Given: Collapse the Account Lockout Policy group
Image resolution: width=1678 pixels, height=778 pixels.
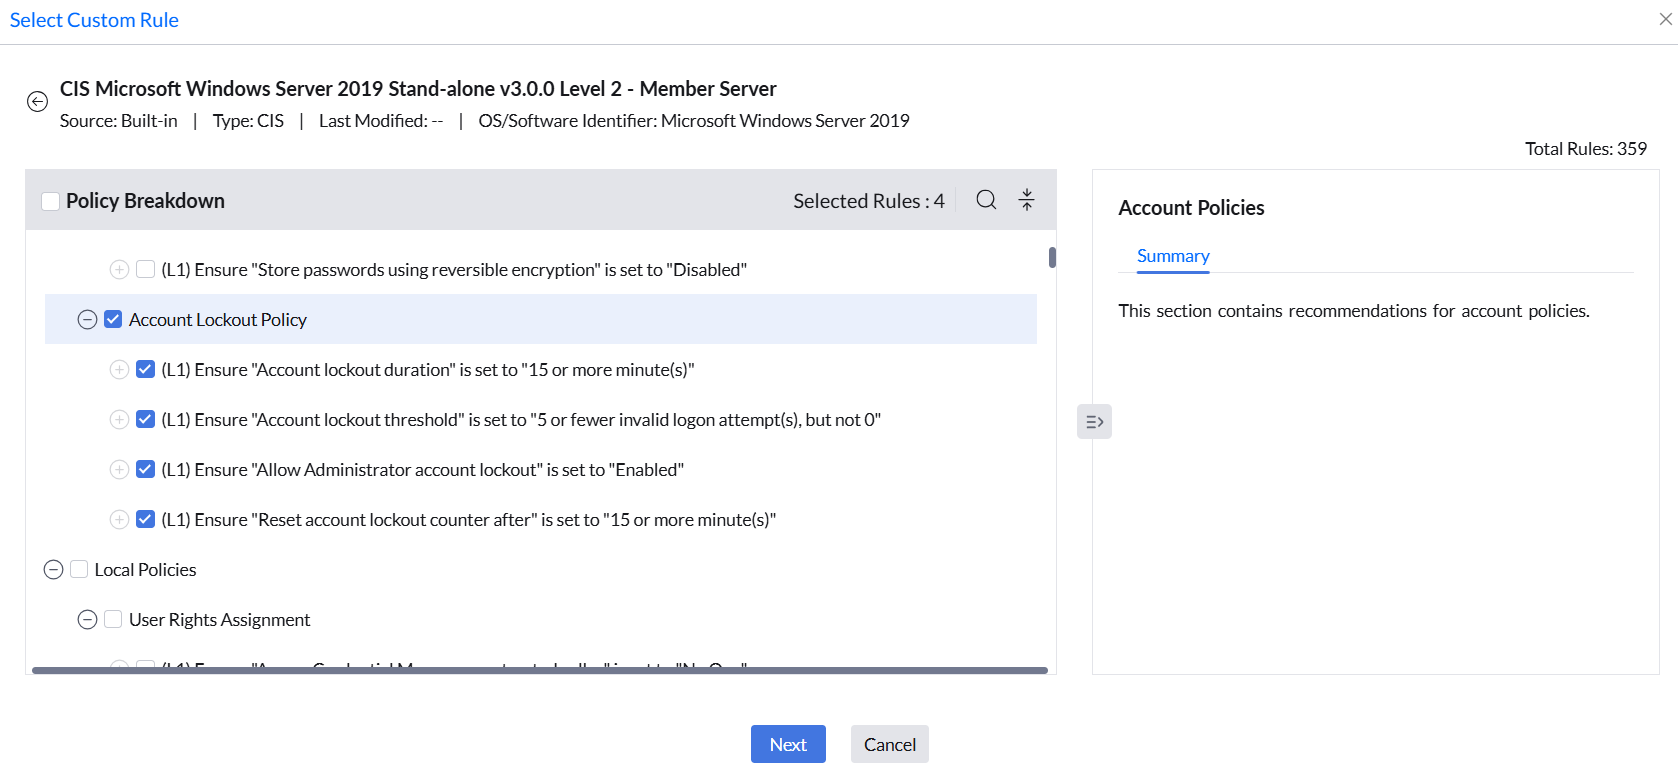Looking at the screenshot, I should tap(87, 319).
